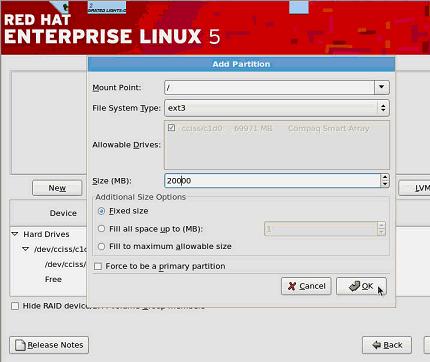Toggle the cciss/c1d0 drive checkbox
430x362 pixels.
click(171, 128)
